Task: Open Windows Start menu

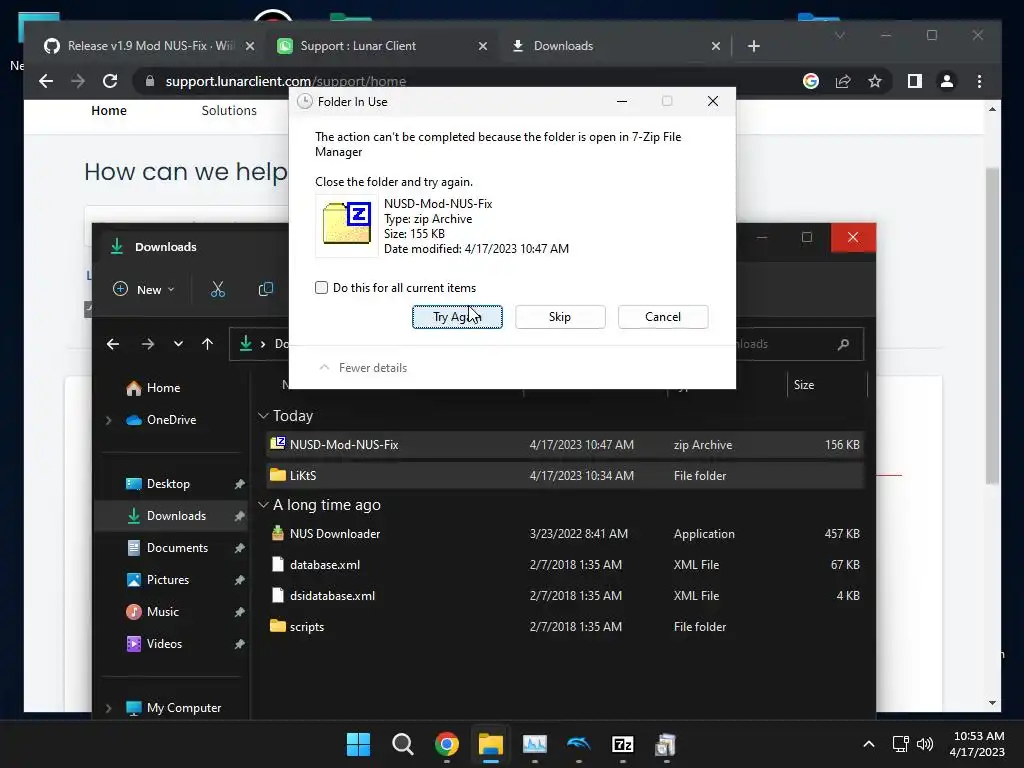Action: coord(358,744)
